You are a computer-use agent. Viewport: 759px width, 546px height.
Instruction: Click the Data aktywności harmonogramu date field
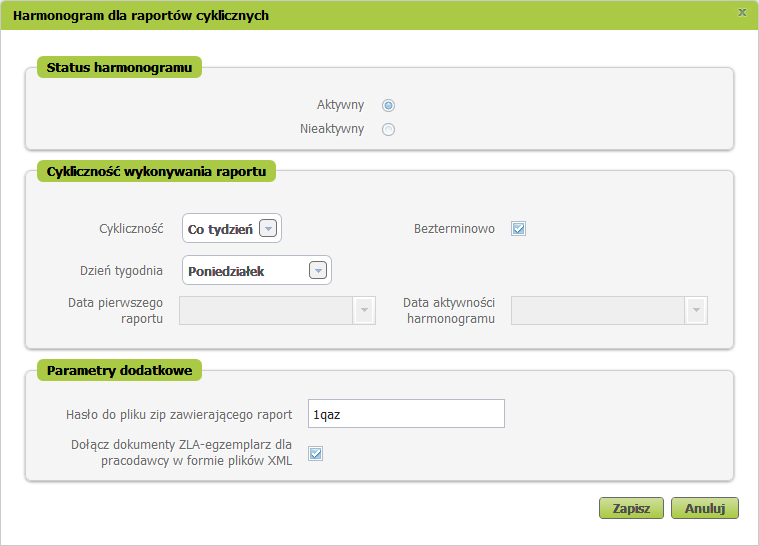[x=598, y=310]
